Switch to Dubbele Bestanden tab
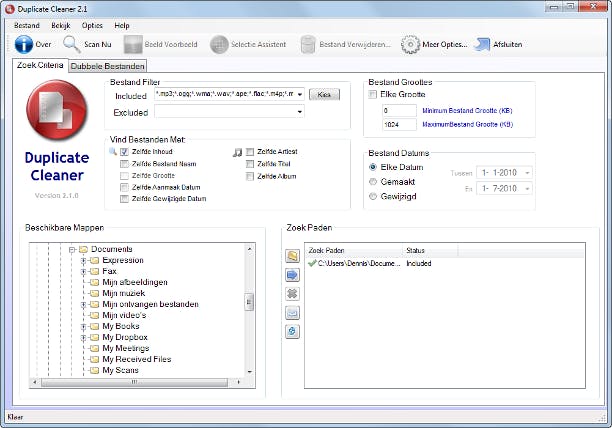612x428 pixels. (x=108, y=66)
